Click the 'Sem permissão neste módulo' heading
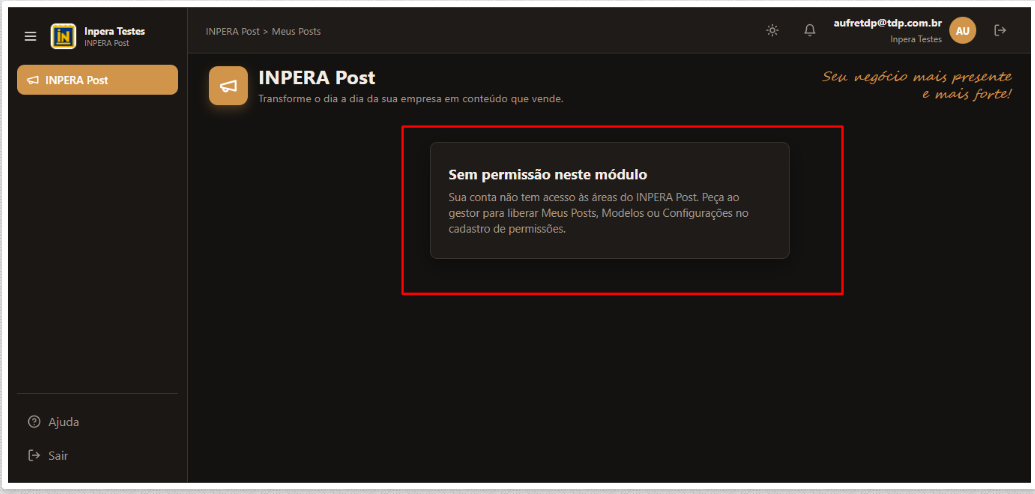The image size is (1035, 494). [548, 175]
